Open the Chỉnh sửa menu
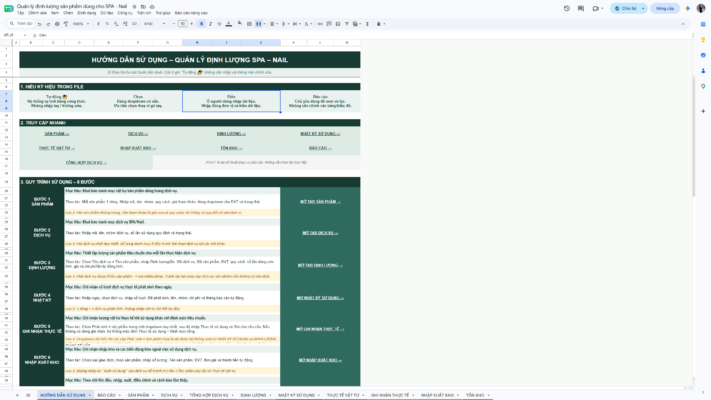Viewport: 711px width, 400px height. 38,13
